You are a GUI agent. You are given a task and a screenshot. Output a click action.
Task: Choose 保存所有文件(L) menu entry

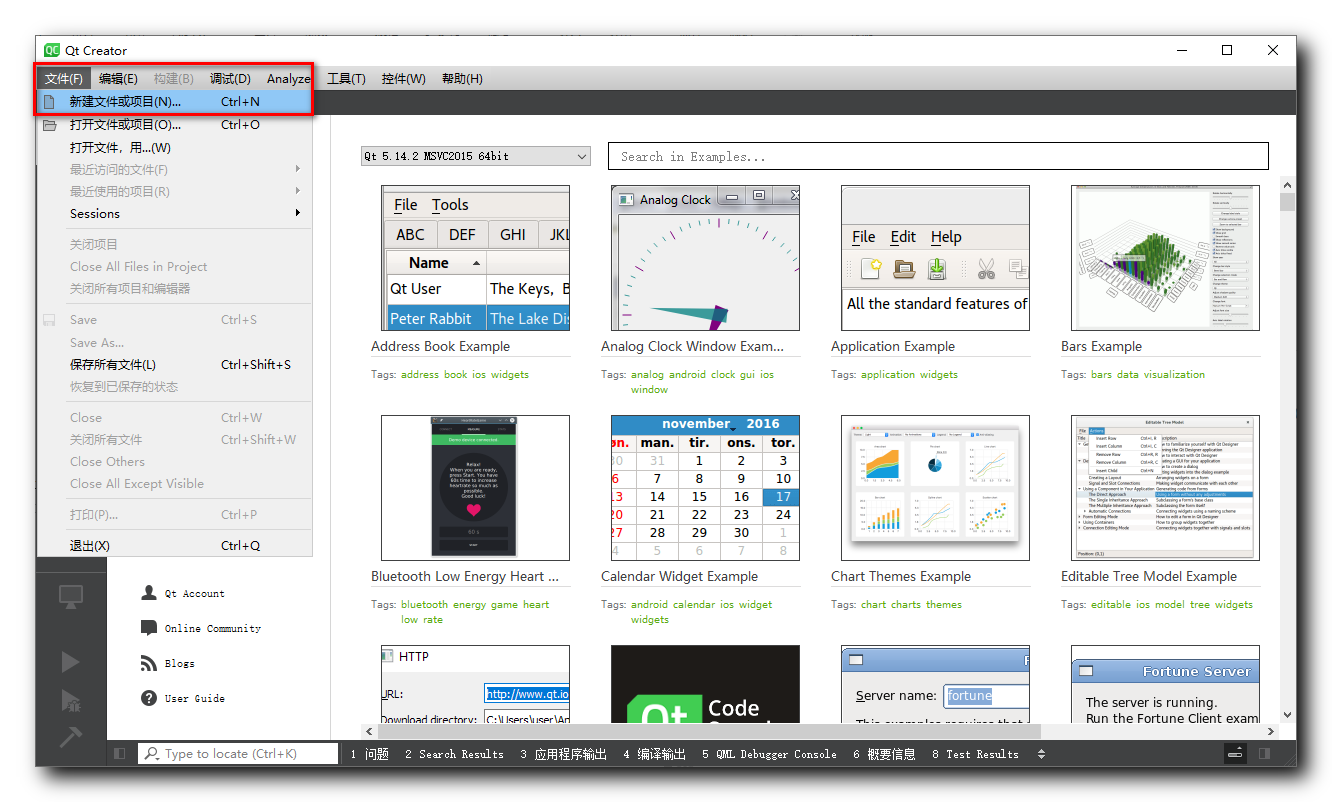click(x=175, y=364)
